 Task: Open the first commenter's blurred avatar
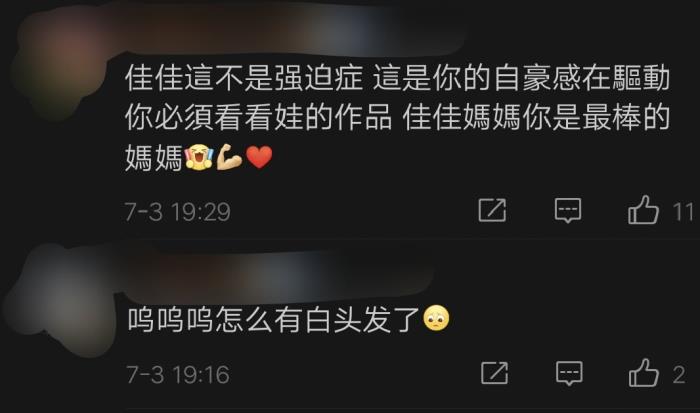click(x=60, y=63)
